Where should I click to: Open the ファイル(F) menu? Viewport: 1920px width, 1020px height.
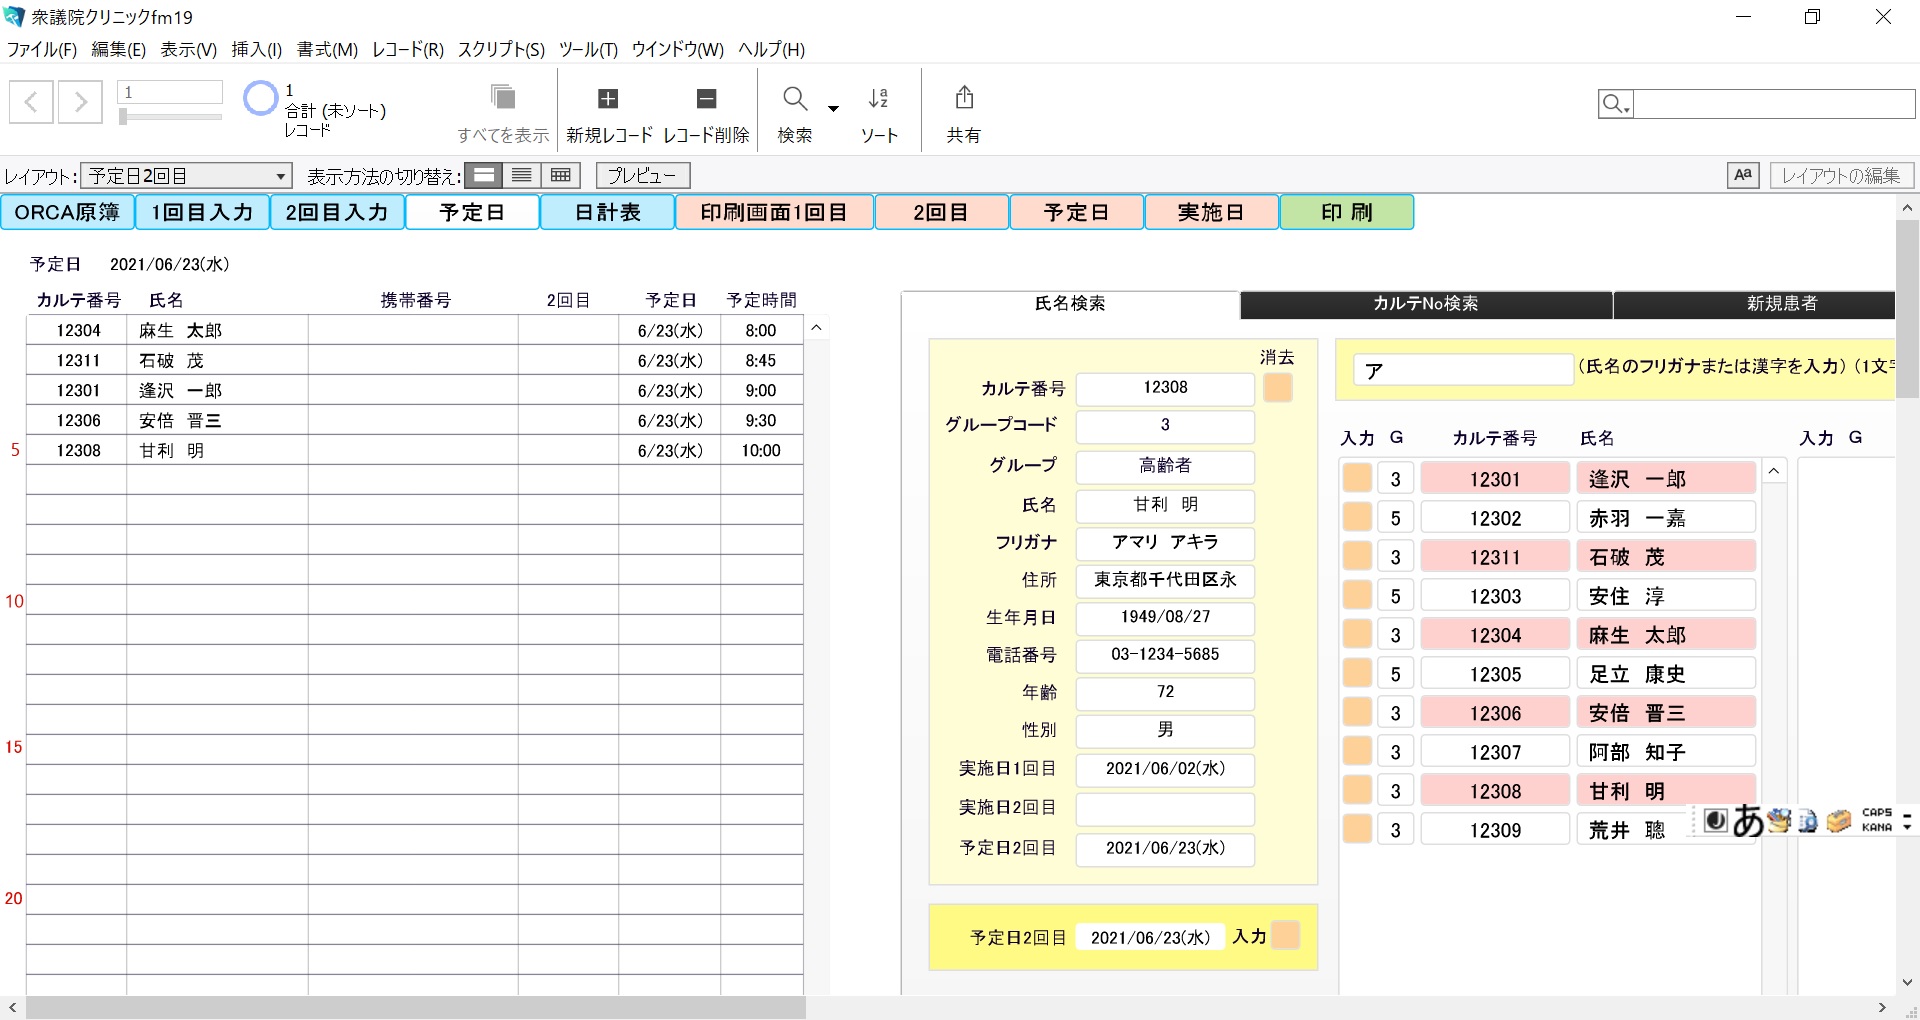[x=42, y=49]
